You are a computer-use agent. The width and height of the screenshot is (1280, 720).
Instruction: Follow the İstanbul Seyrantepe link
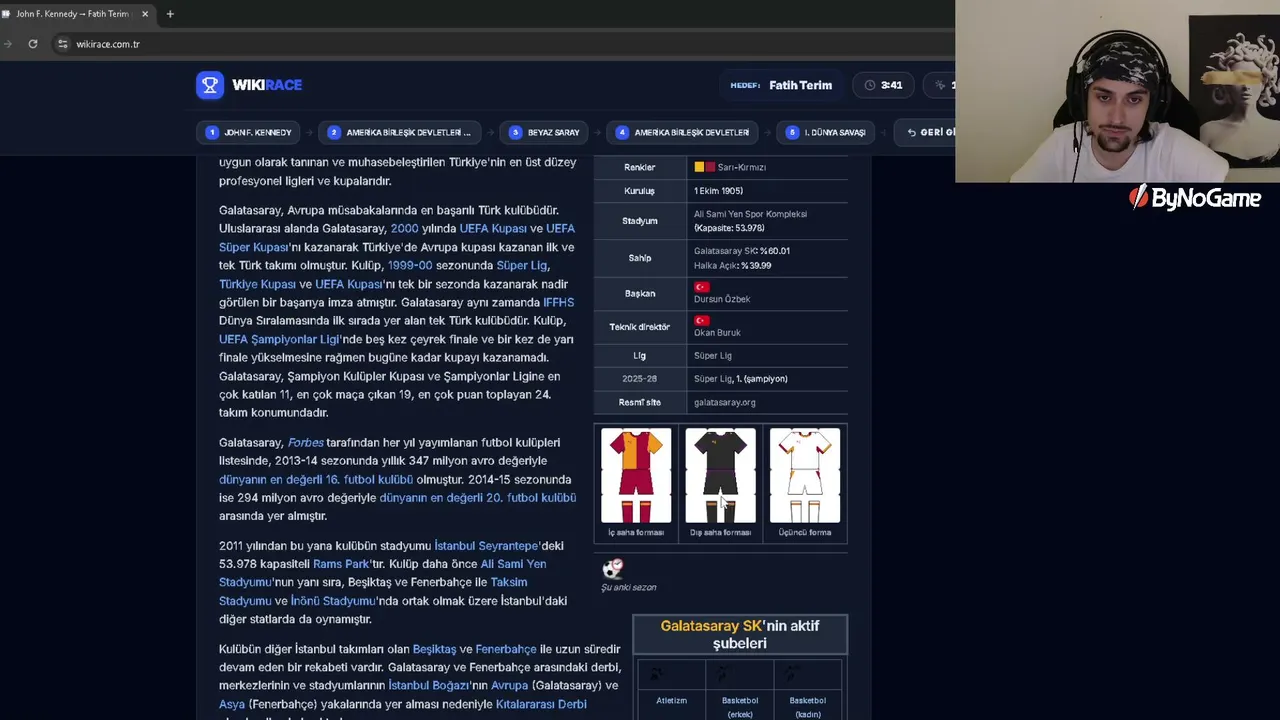pos(486,546)
